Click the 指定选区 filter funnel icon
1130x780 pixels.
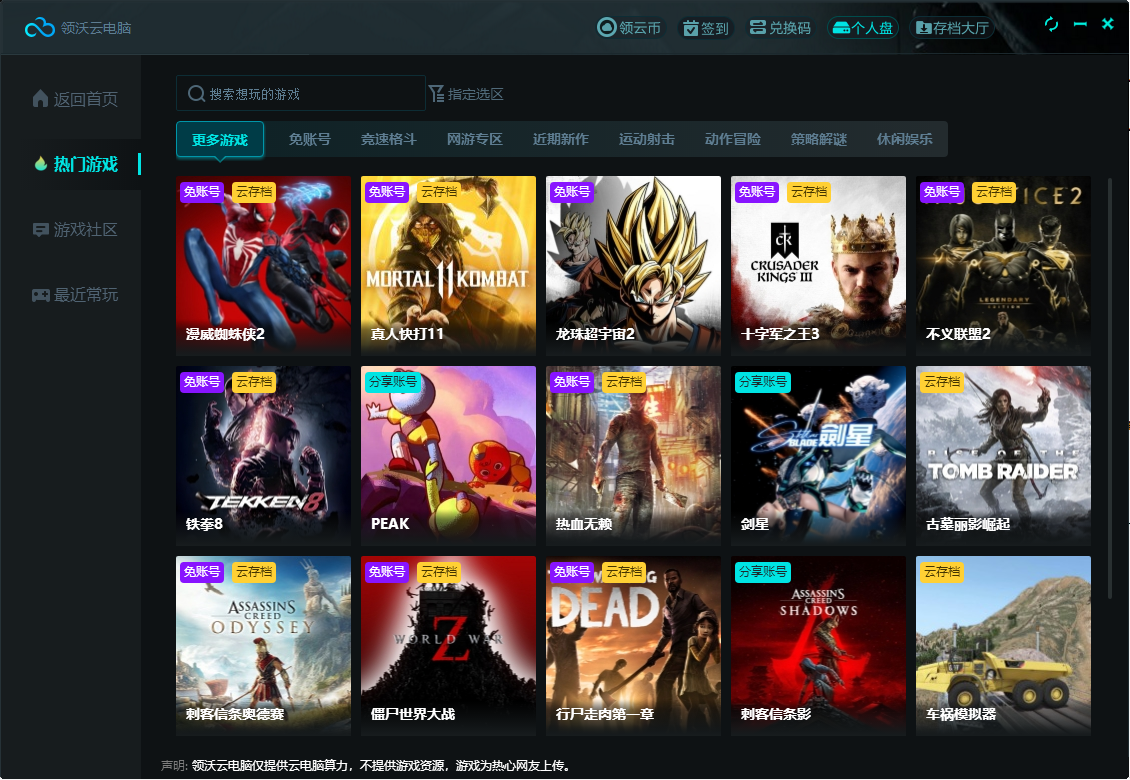[x=436, y=94]
